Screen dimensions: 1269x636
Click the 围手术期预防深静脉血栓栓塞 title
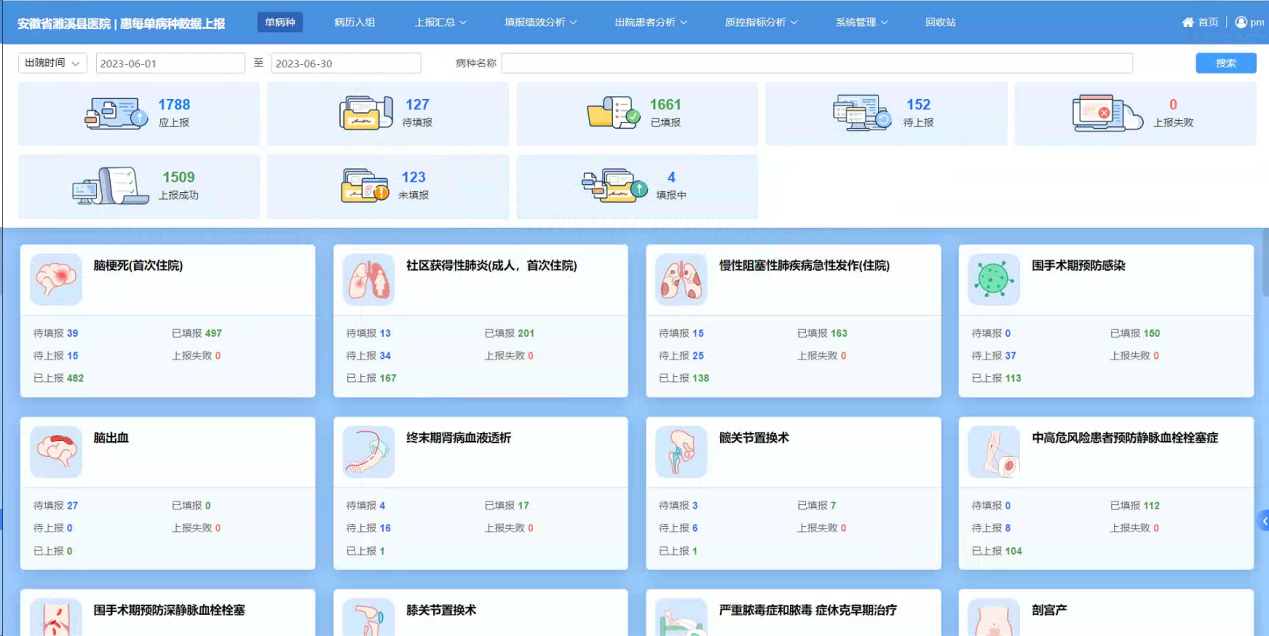click(x=169, y=610)
